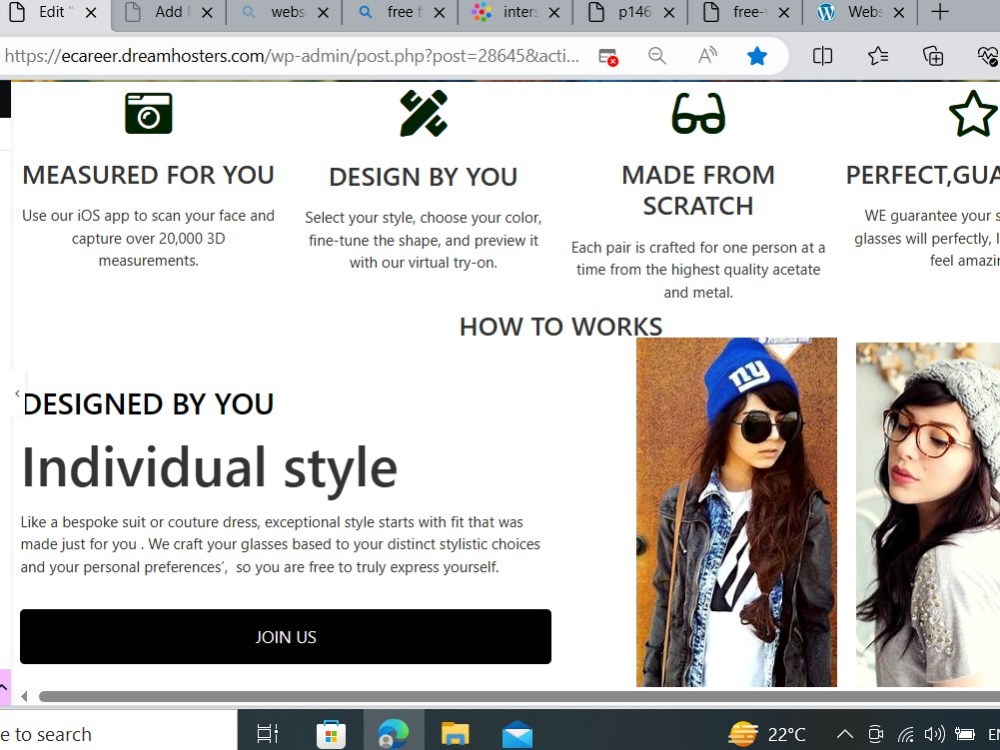
Task: Close the Edit tab
Action: click(x=91, y=12)
